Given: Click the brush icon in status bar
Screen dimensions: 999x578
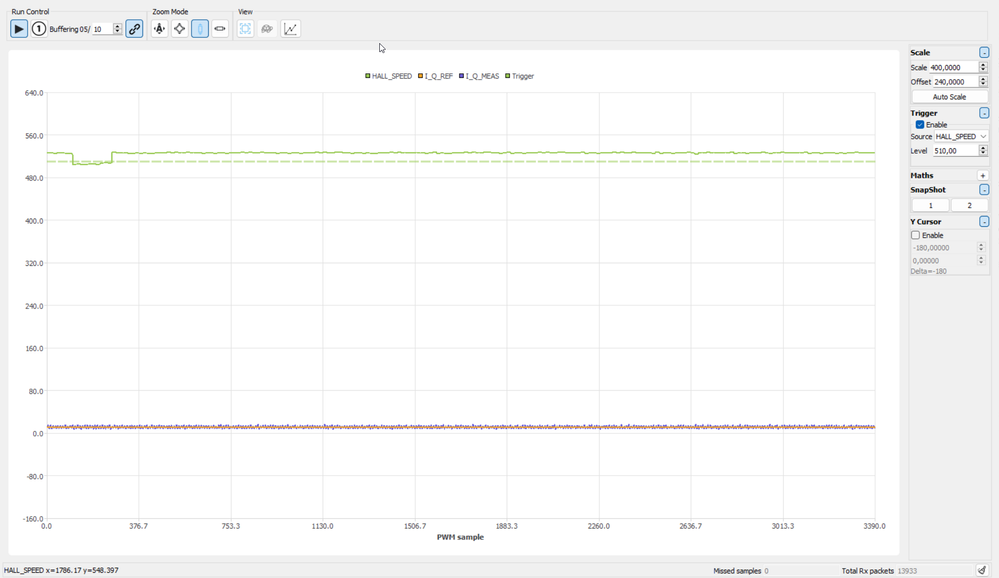Looking at the screenshot, I should pyautogui.click(x=982, y=570).
